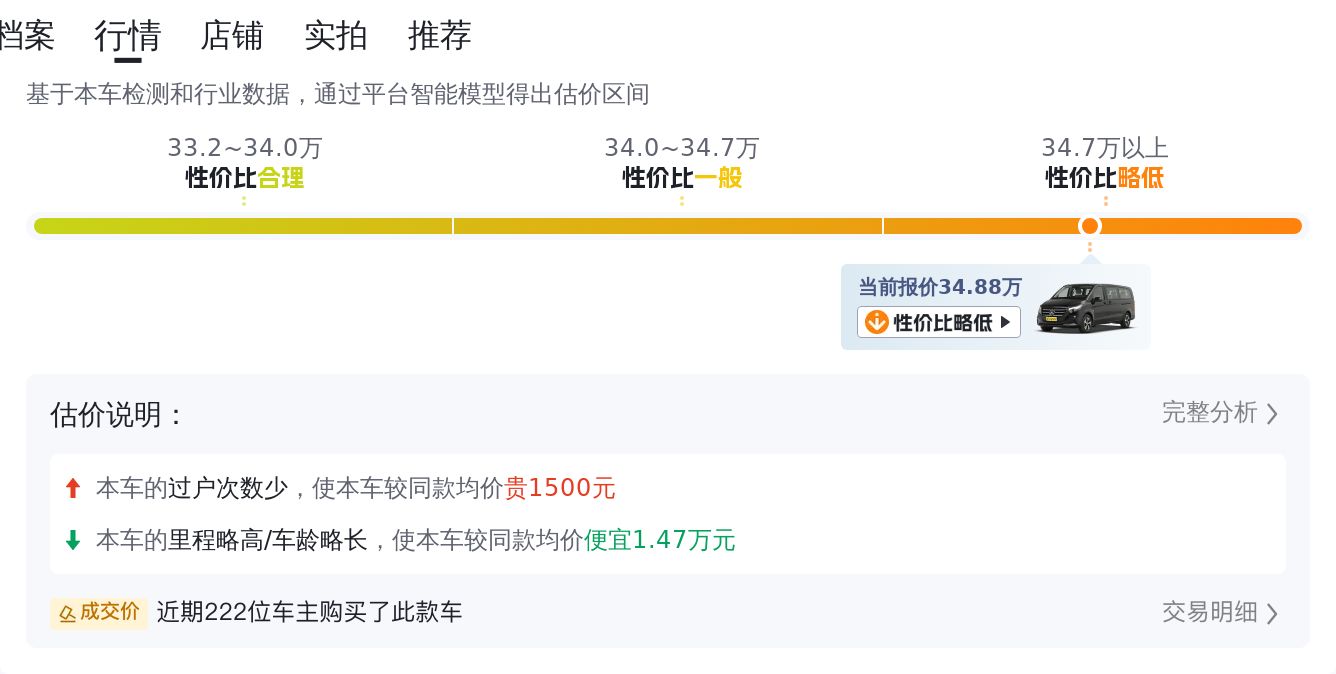Click the 成交价 badge
The image size is (1336, 674).
coord(99,612)
